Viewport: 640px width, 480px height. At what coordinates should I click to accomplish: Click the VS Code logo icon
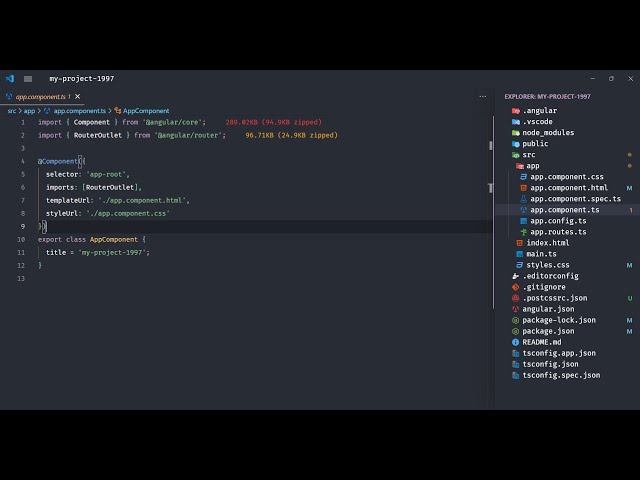pos(10,78)
